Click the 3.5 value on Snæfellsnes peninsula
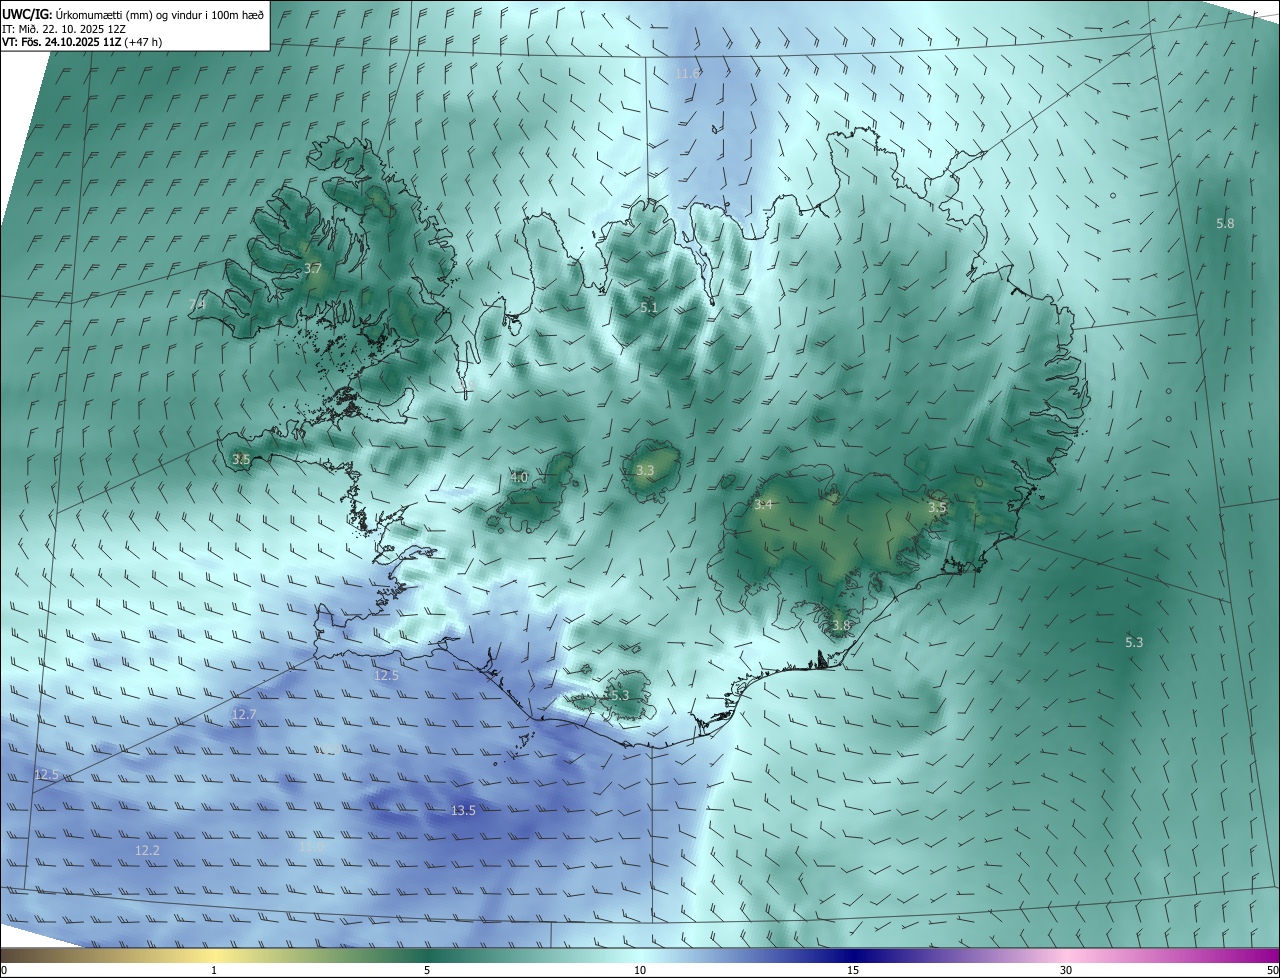The image size is (1280, 978). (x=241, y=459)
